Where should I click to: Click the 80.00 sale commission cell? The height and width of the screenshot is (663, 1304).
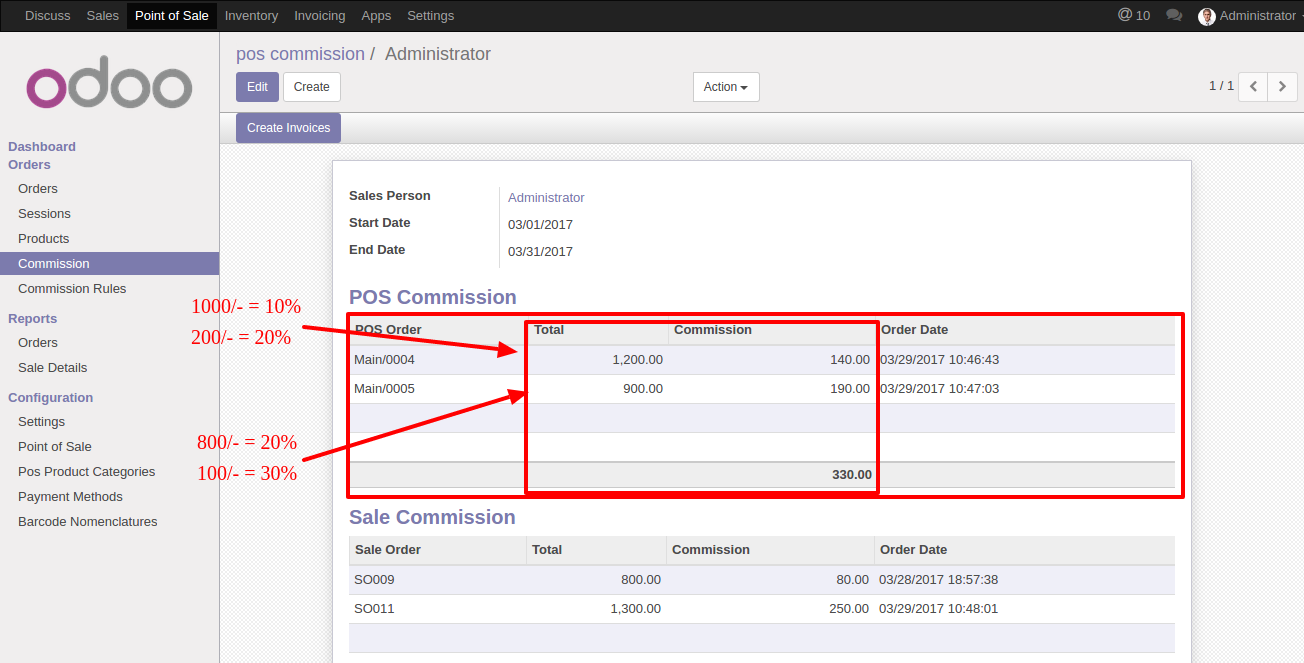pyautogui.click(x=852, y=580)
